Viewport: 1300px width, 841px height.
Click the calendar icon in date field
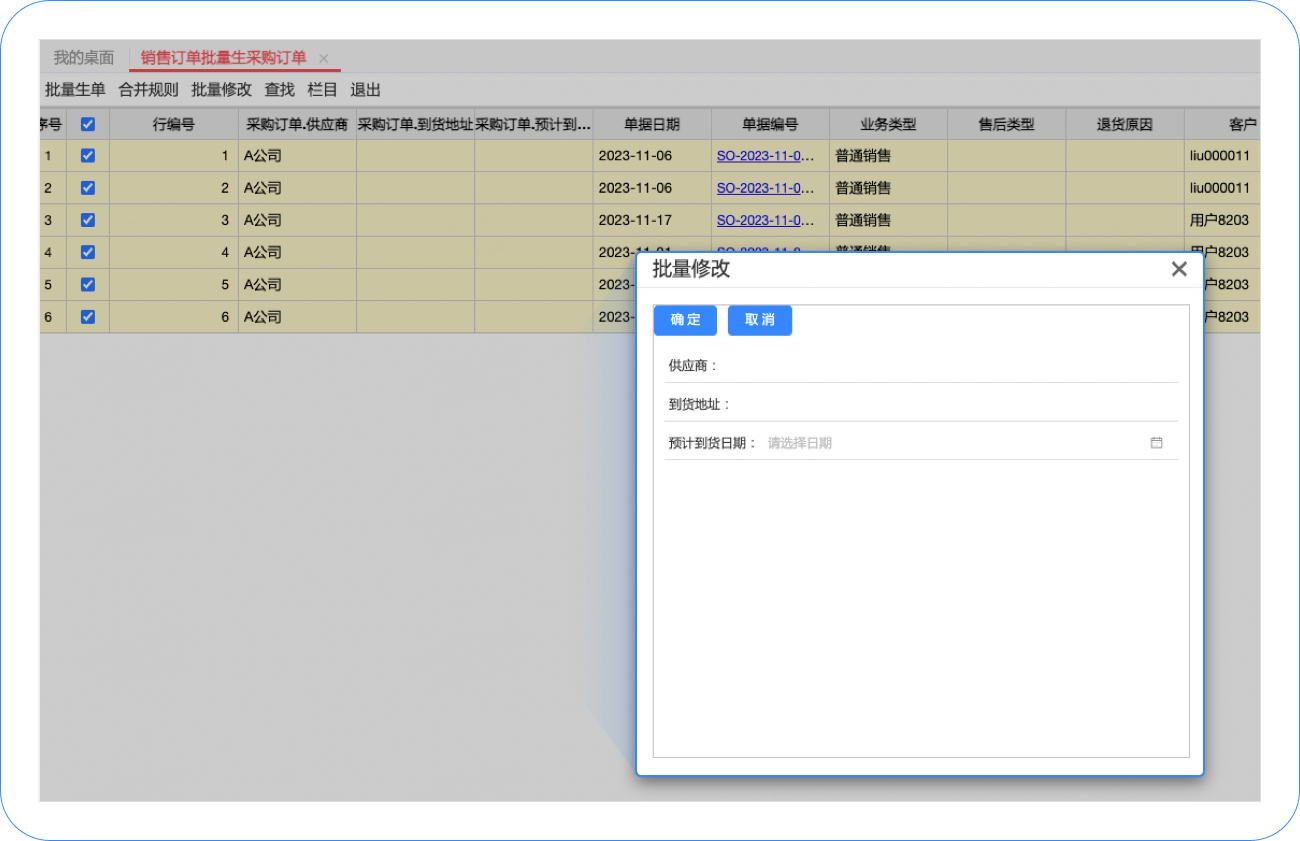(1156, 443)
